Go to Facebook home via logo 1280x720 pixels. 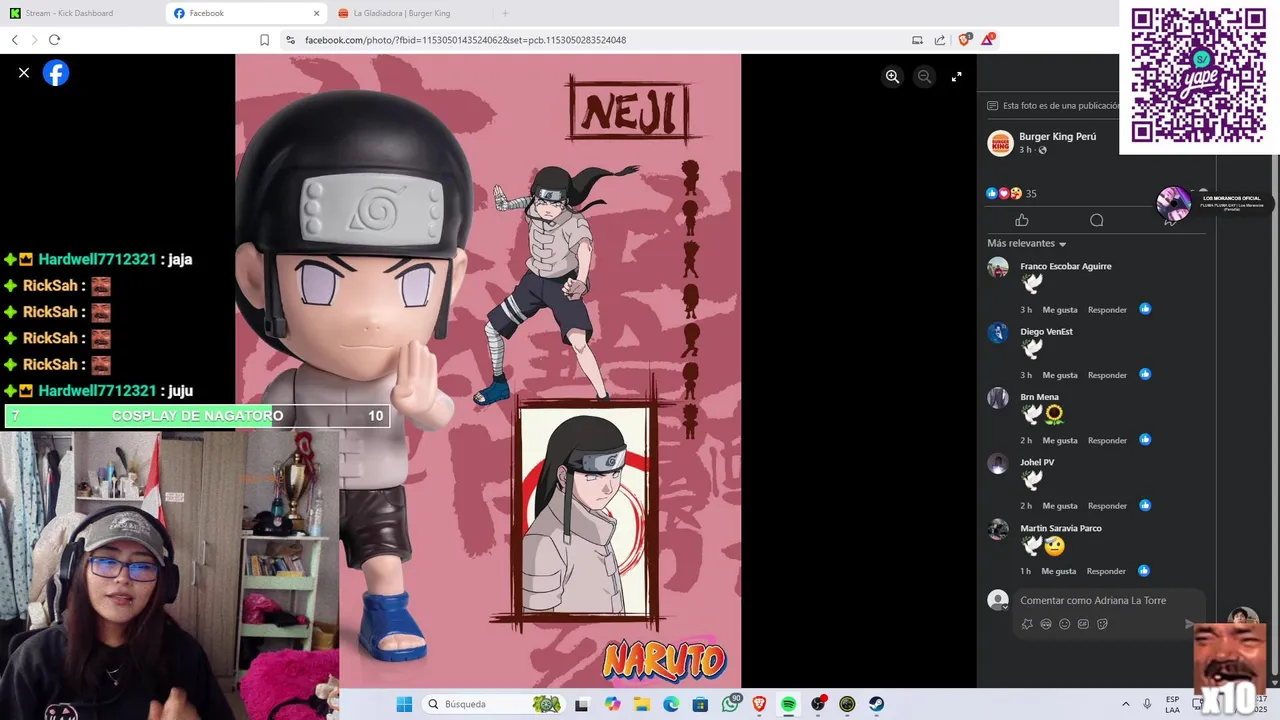tap(56, 73)
